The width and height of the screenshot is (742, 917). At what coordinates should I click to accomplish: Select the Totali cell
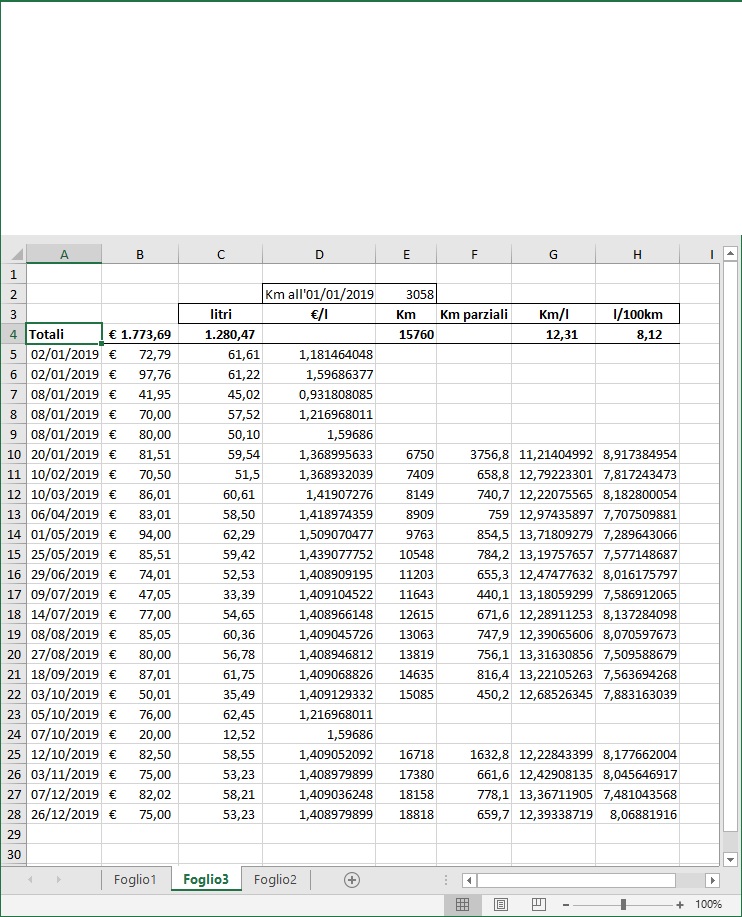coord(64,335)
